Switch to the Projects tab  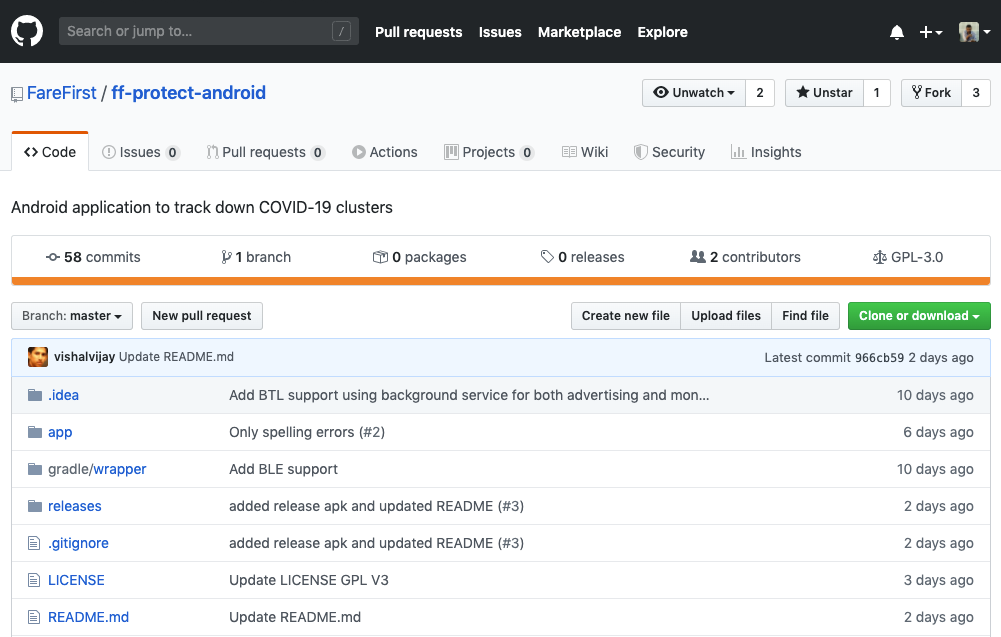(x=489, y=152)
